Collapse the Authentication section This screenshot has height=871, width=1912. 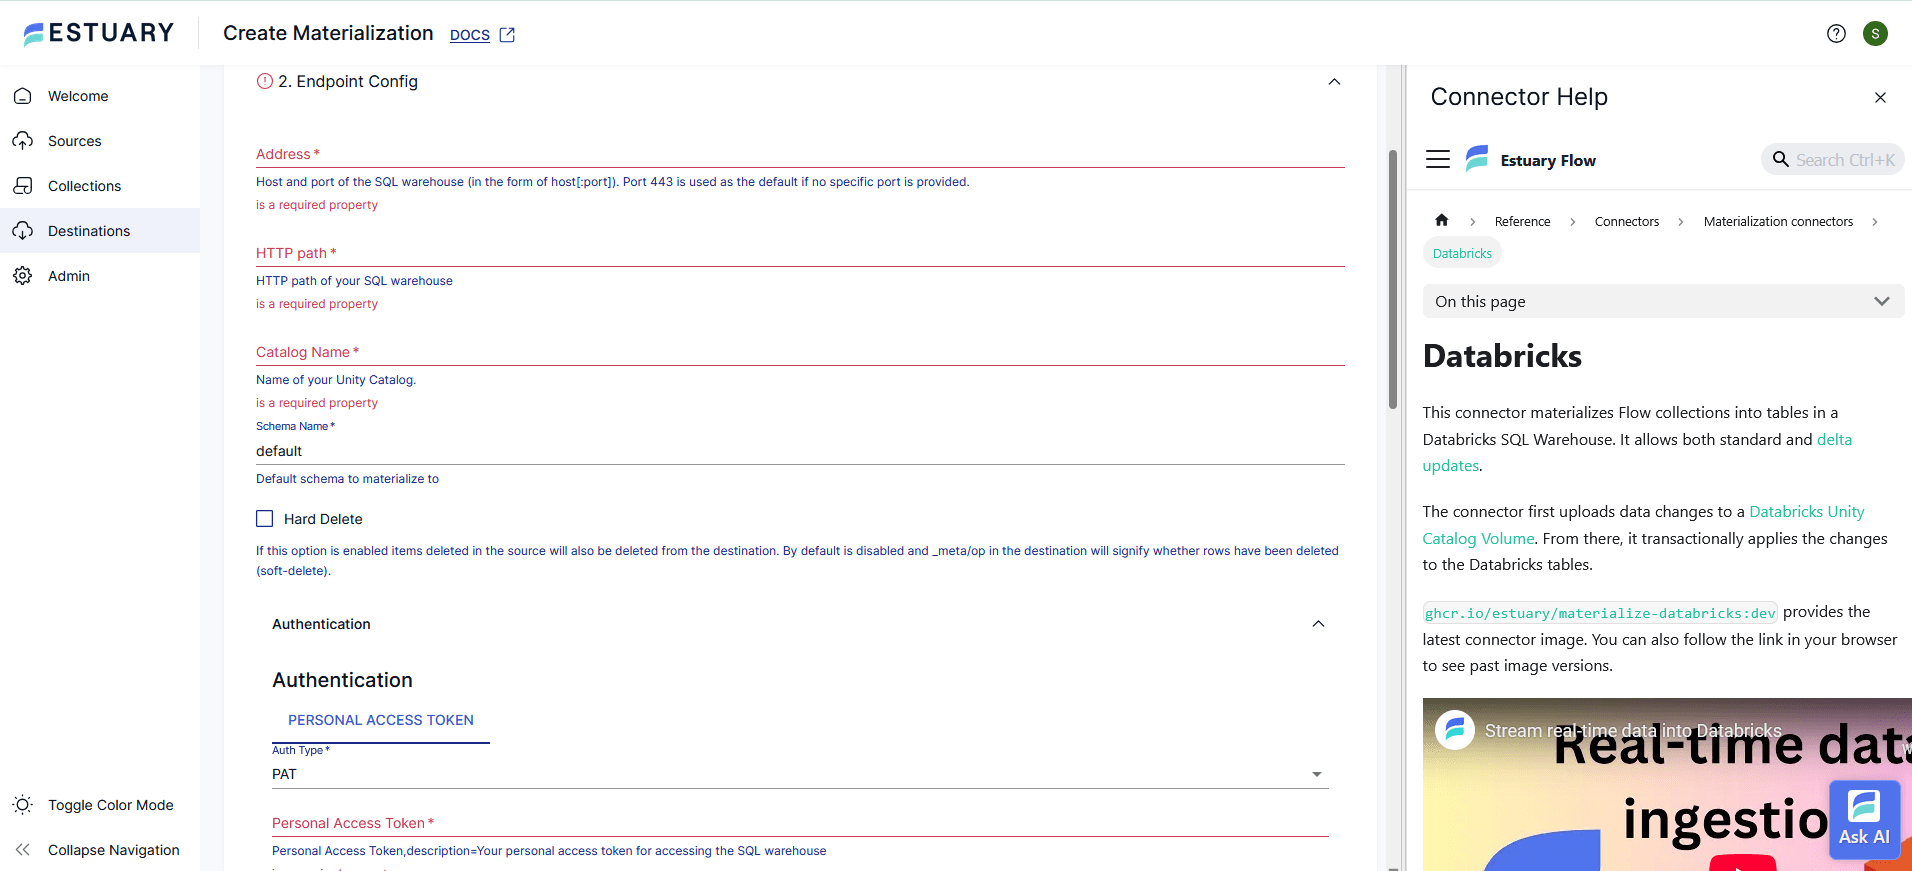point(1318,624)
